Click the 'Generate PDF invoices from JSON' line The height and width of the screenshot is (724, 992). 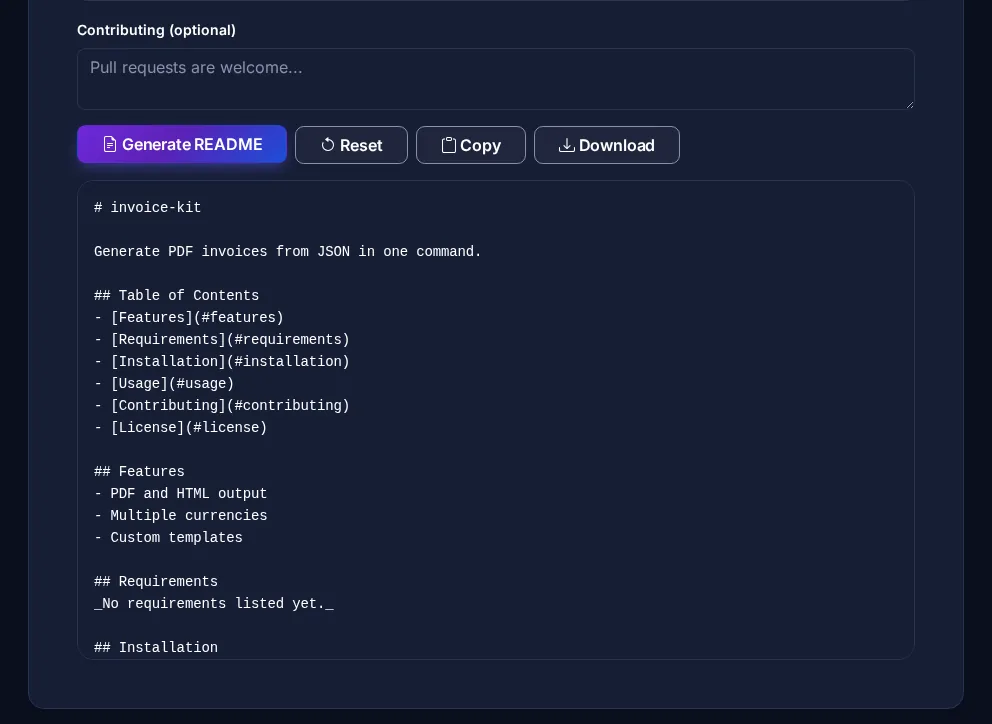click(288, 251)
